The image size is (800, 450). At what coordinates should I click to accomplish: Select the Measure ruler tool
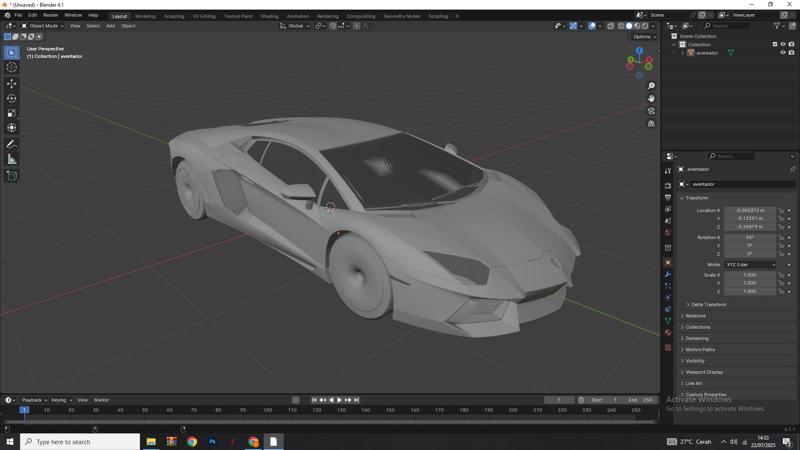[12, 159]
